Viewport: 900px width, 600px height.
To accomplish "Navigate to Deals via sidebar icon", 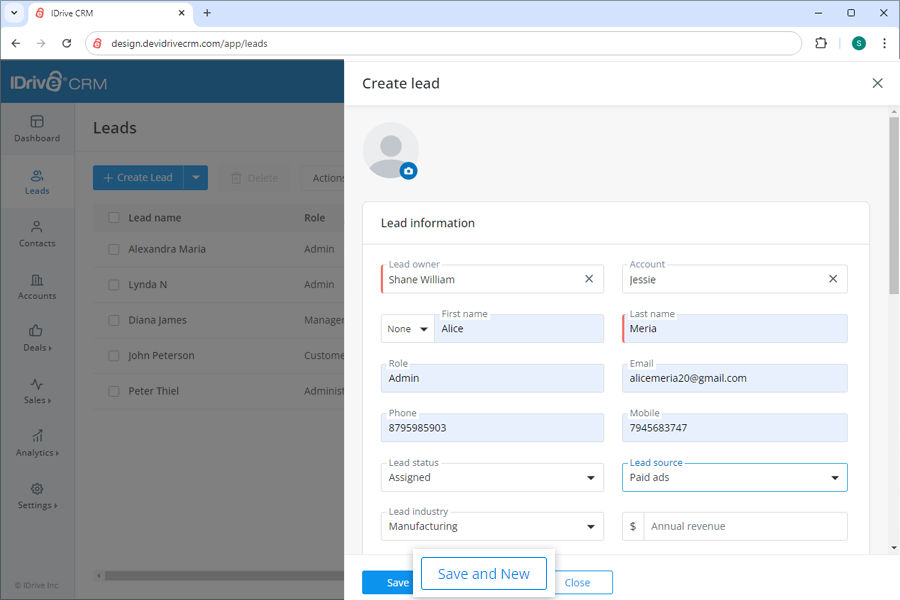I will coord(37,340).
